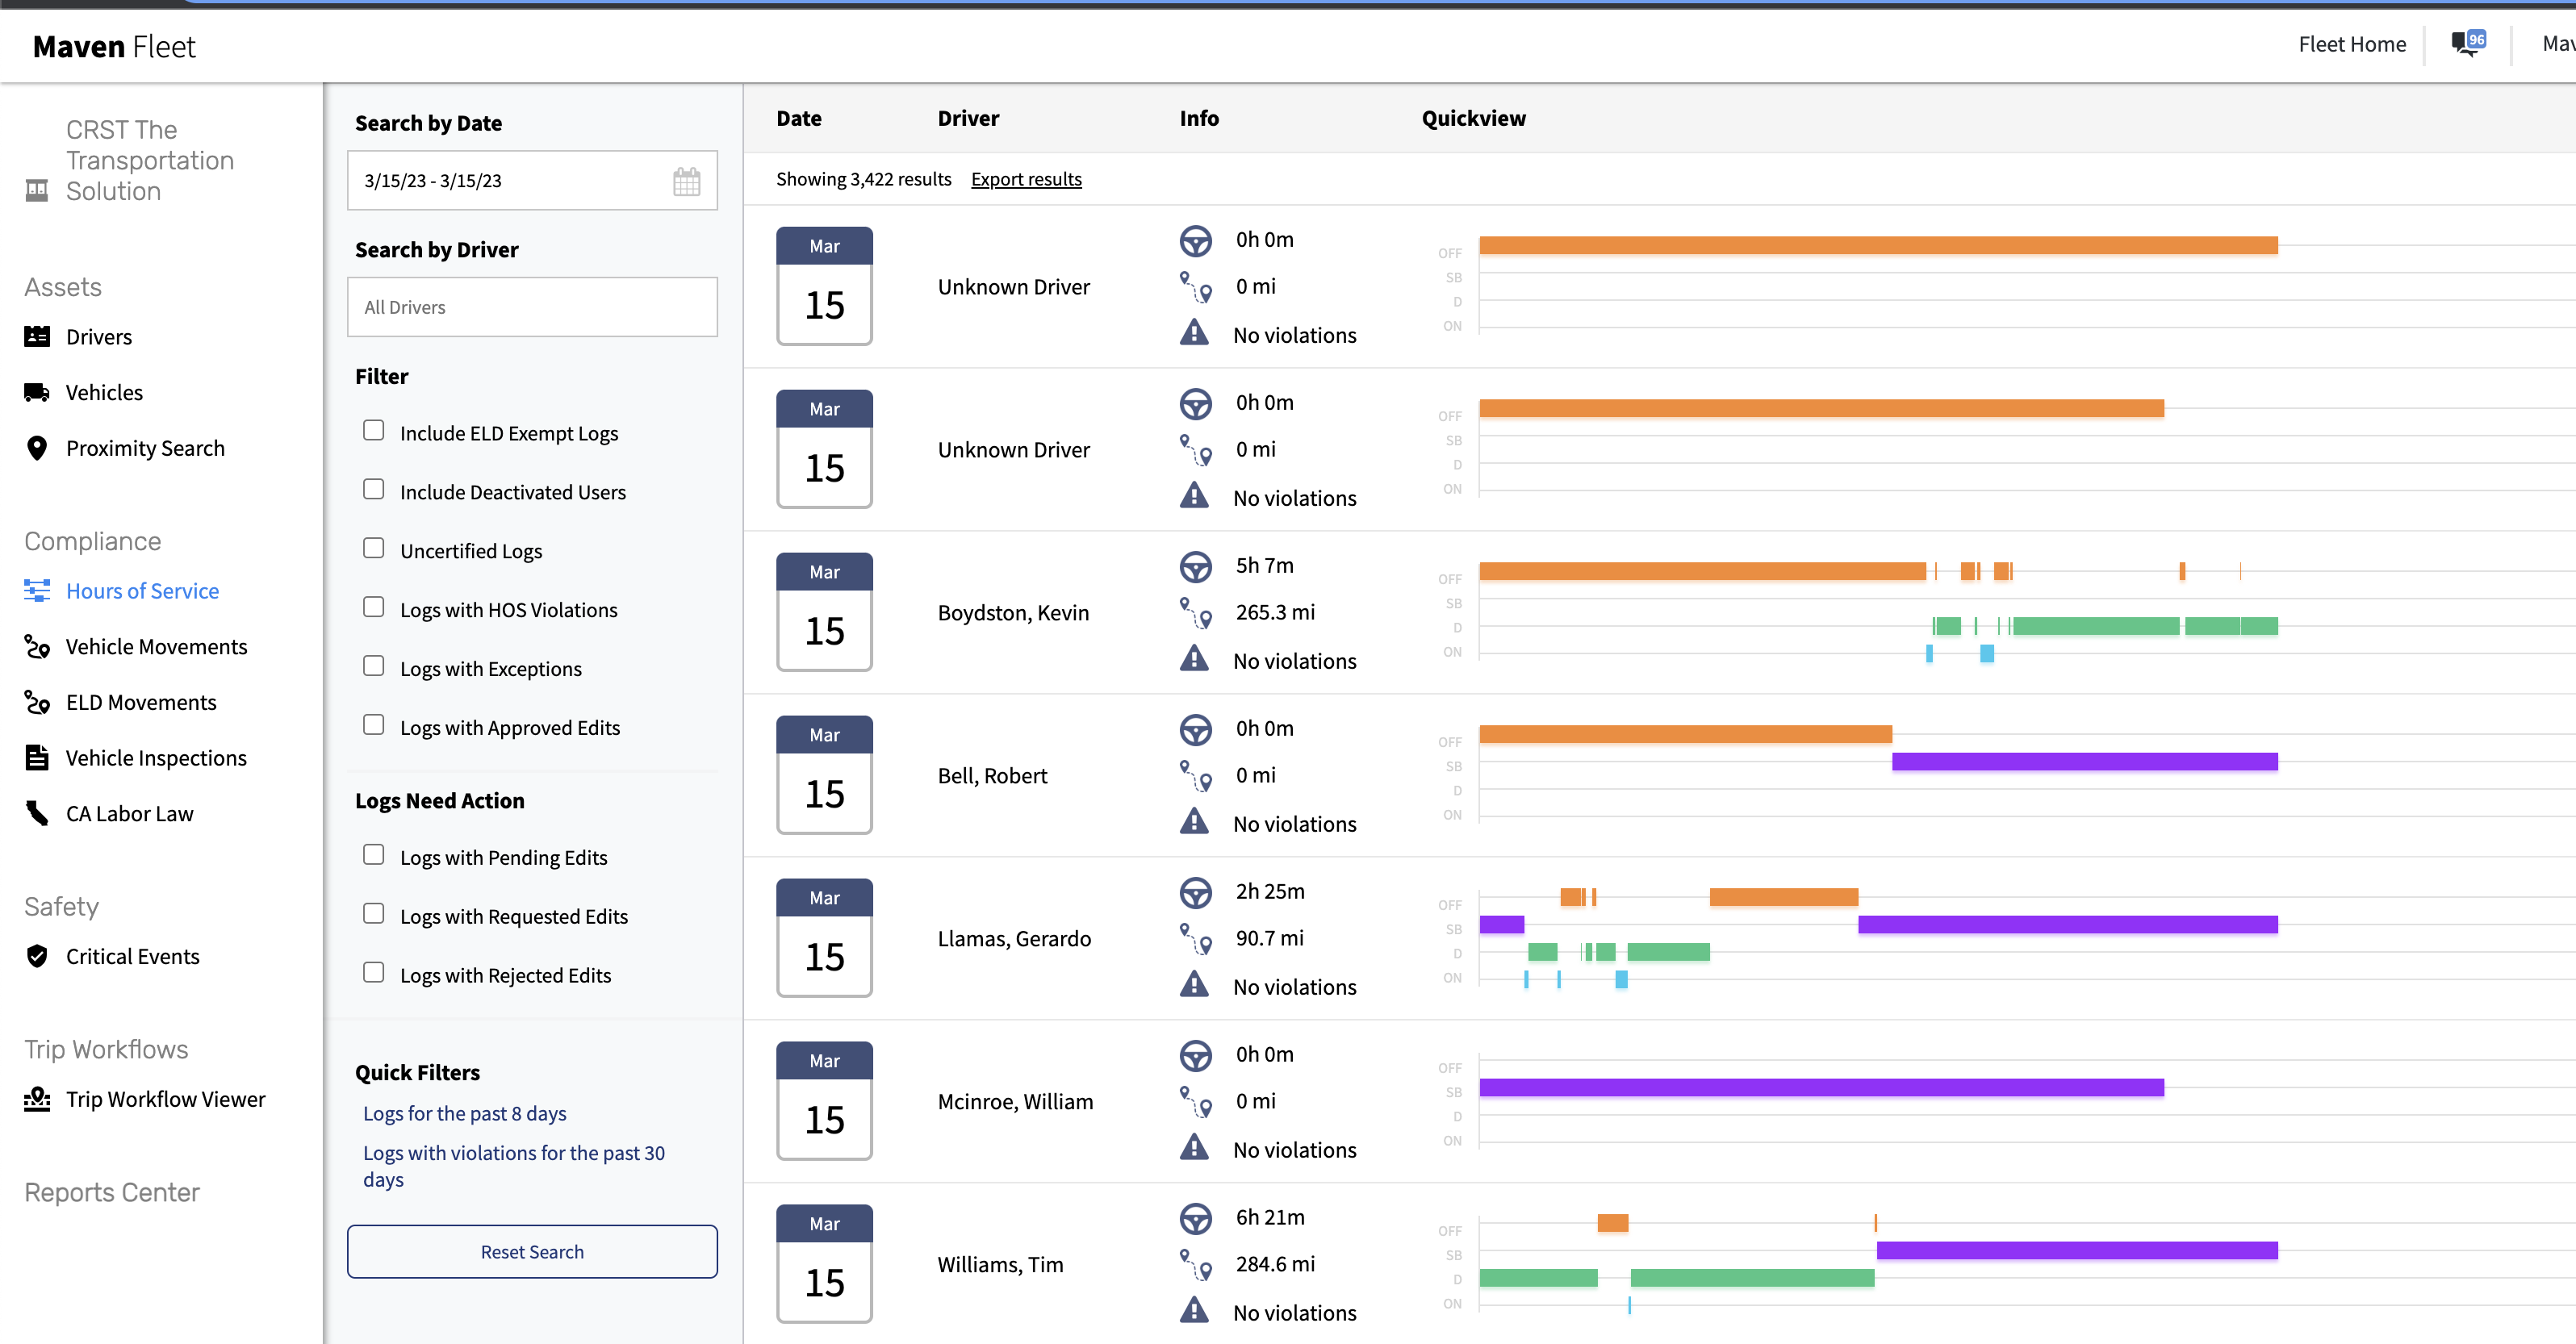
Task: Check Logs with HOS Violations
Action: pos(373,607)
